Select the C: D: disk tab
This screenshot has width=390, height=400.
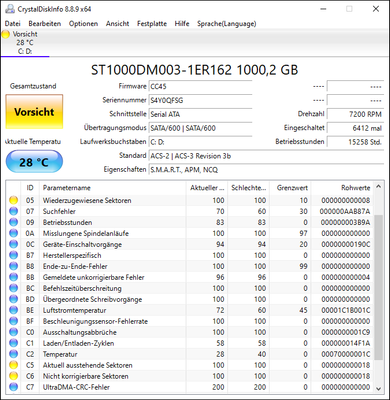click(x=25, y=43)
